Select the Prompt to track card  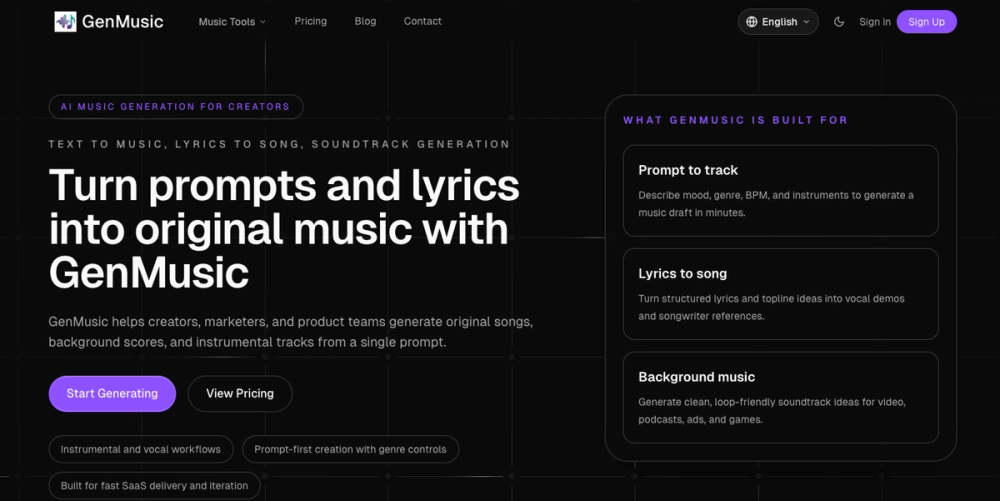tap(781, 191)
